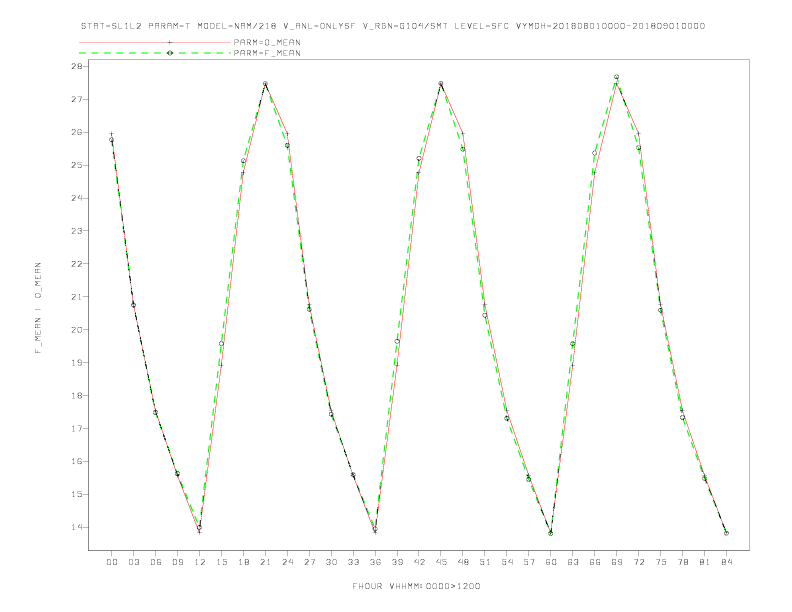Click the y-axis label F_MEAN | O_MEAN
The width and height of the screenshot is (792, 612).
pos(38,308)
